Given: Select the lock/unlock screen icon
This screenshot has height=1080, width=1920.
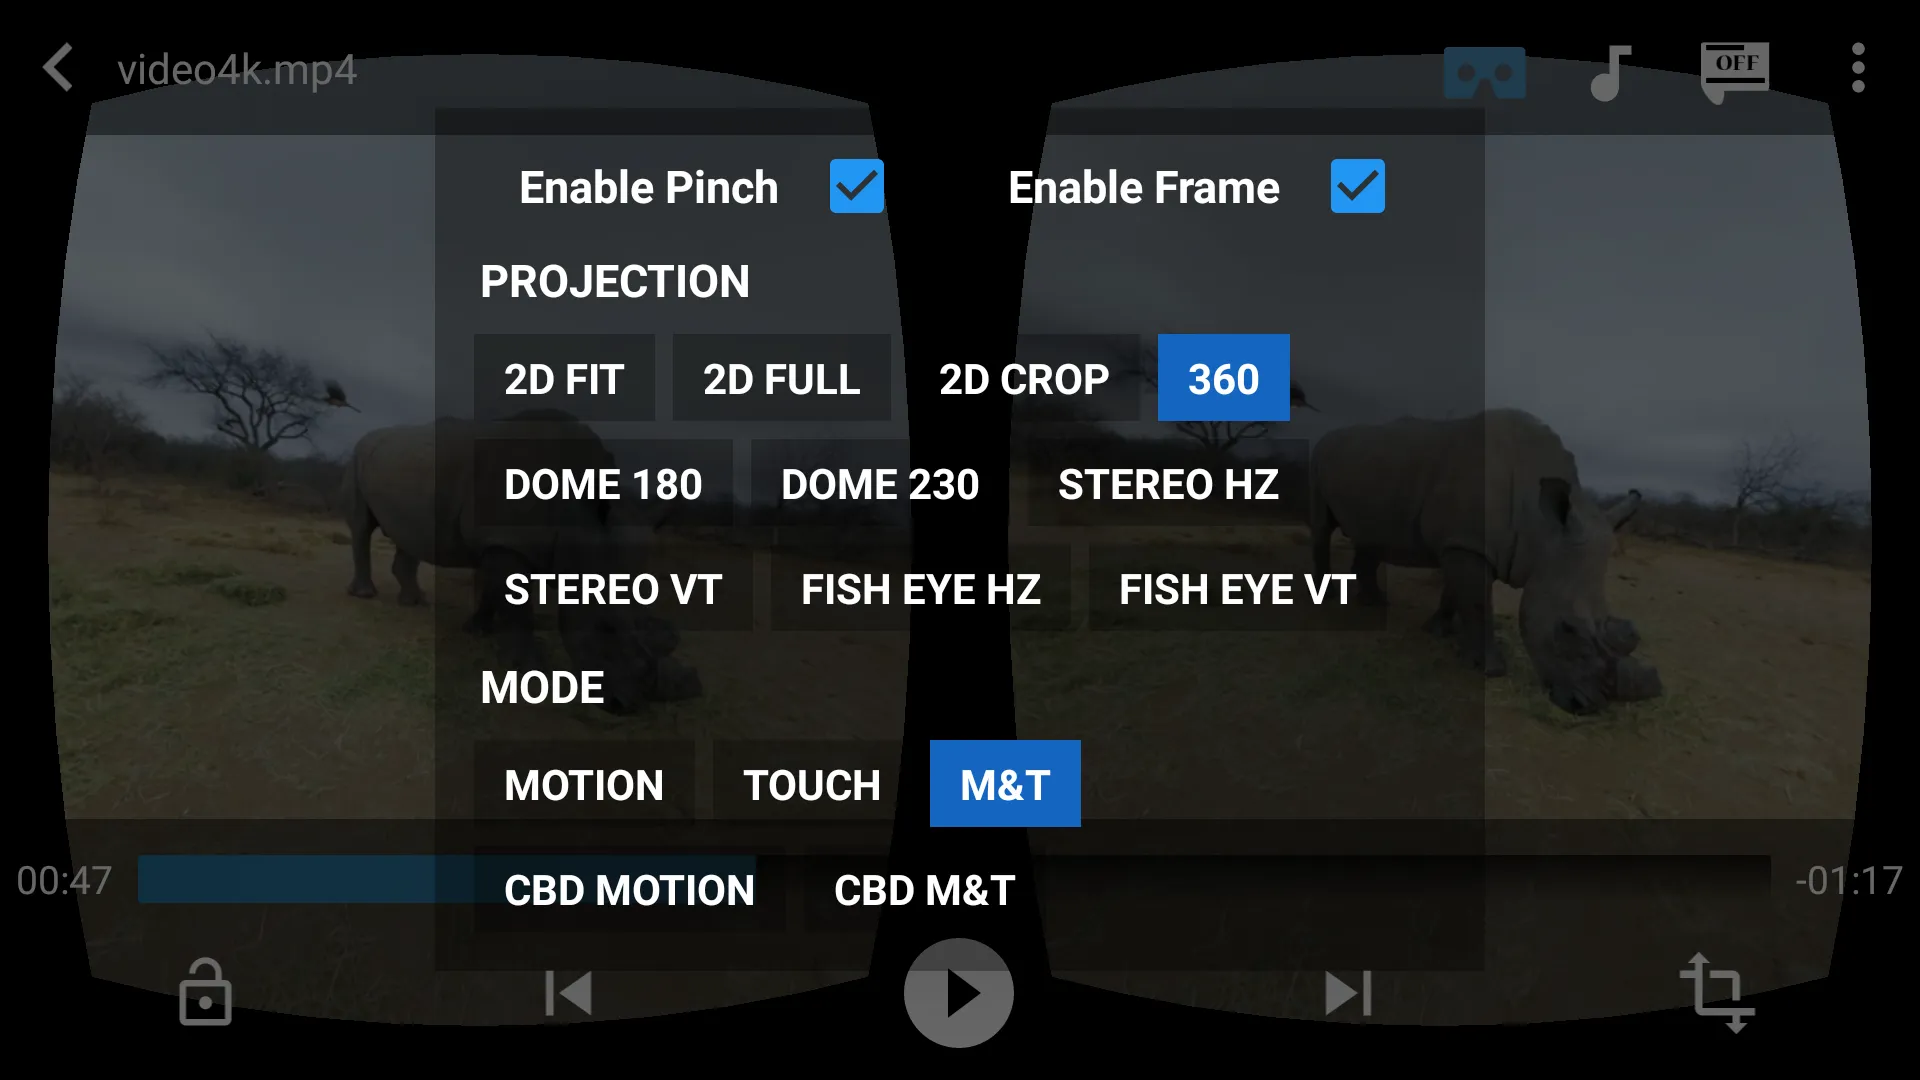Looking at the screenshot, I should 206,992.
